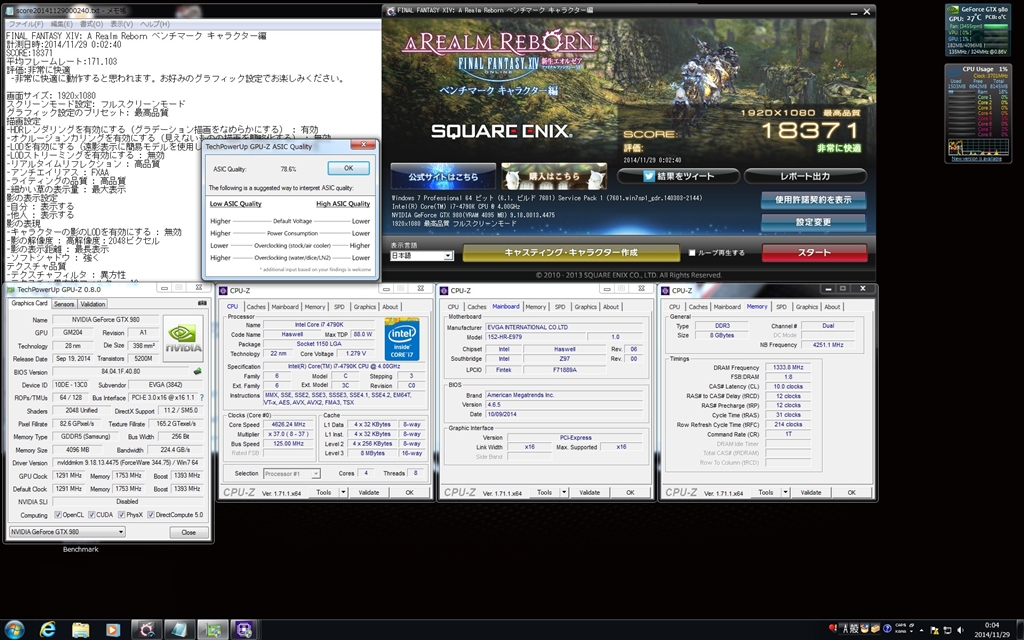Screen dimensions: 1024x640
Task: Click the network tray icon
Action: (x=948, y=630)
